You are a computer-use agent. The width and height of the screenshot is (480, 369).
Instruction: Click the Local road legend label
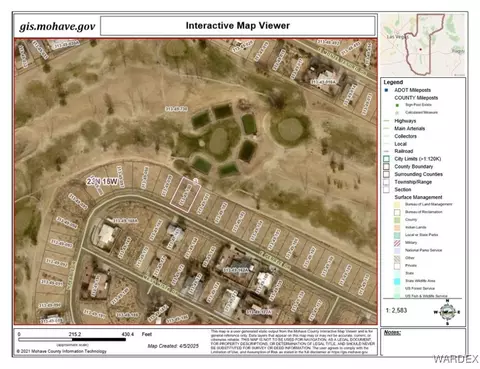pos(400,144)
